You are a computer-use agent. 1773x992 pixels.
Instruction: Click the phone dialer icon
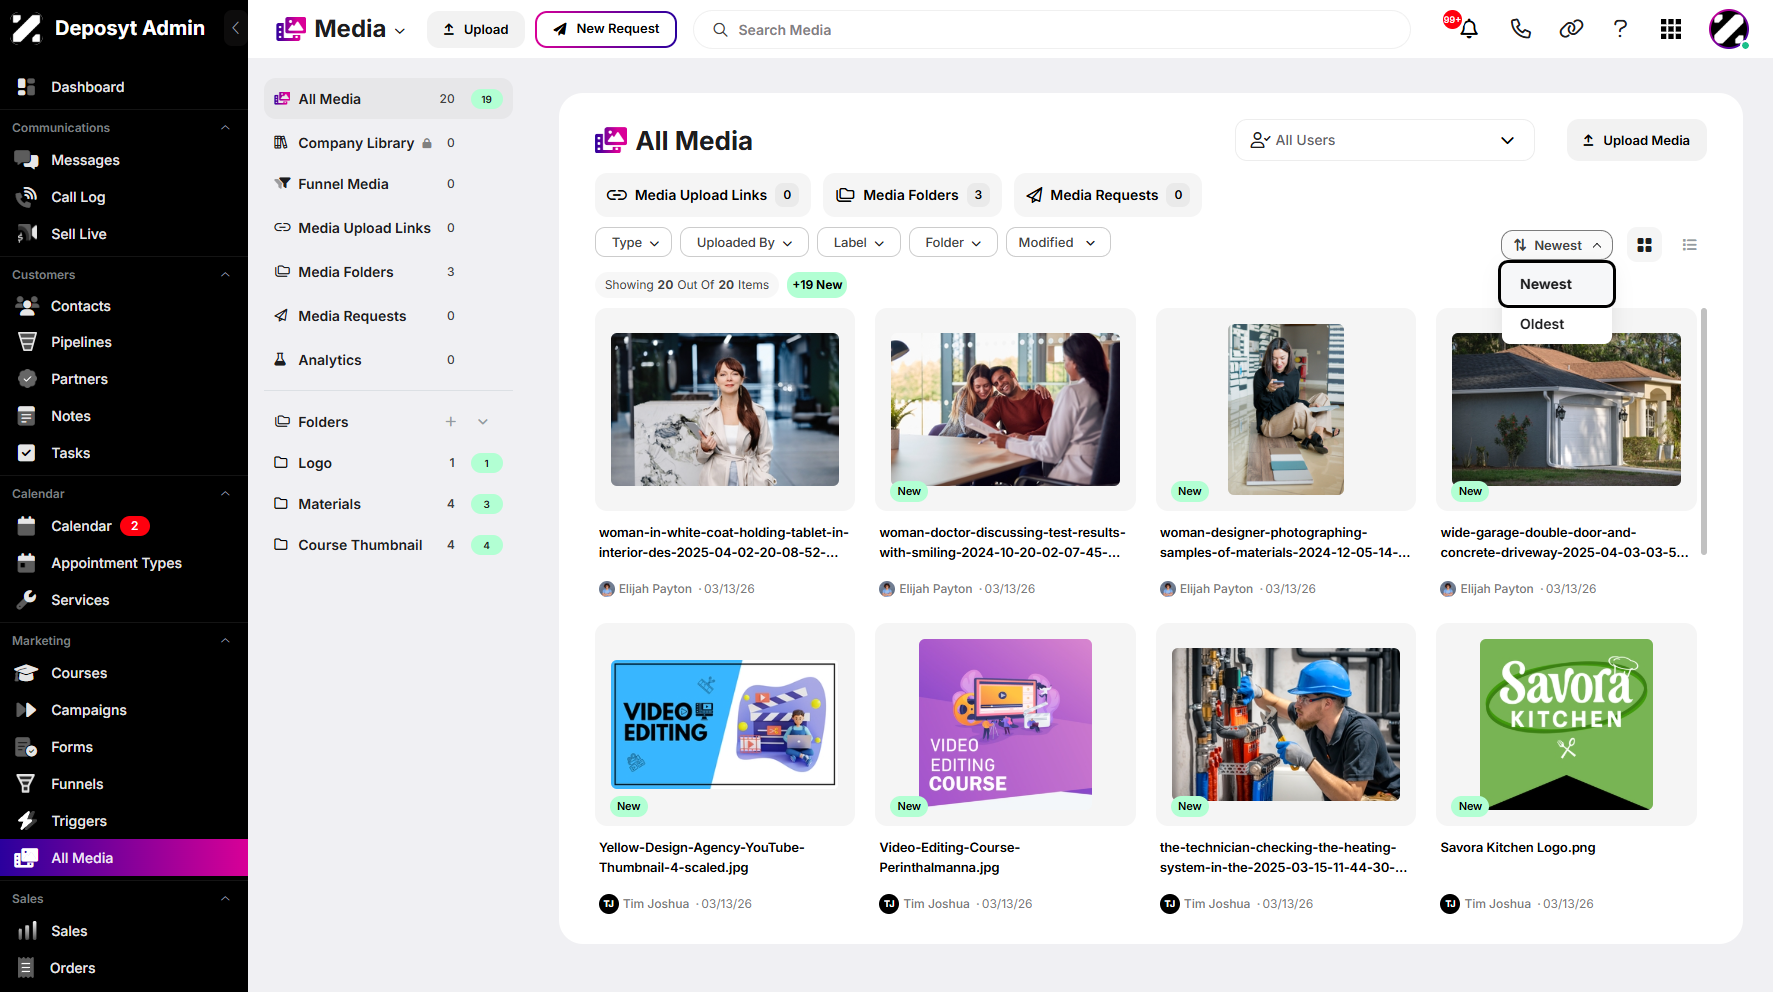point(1520,29)
